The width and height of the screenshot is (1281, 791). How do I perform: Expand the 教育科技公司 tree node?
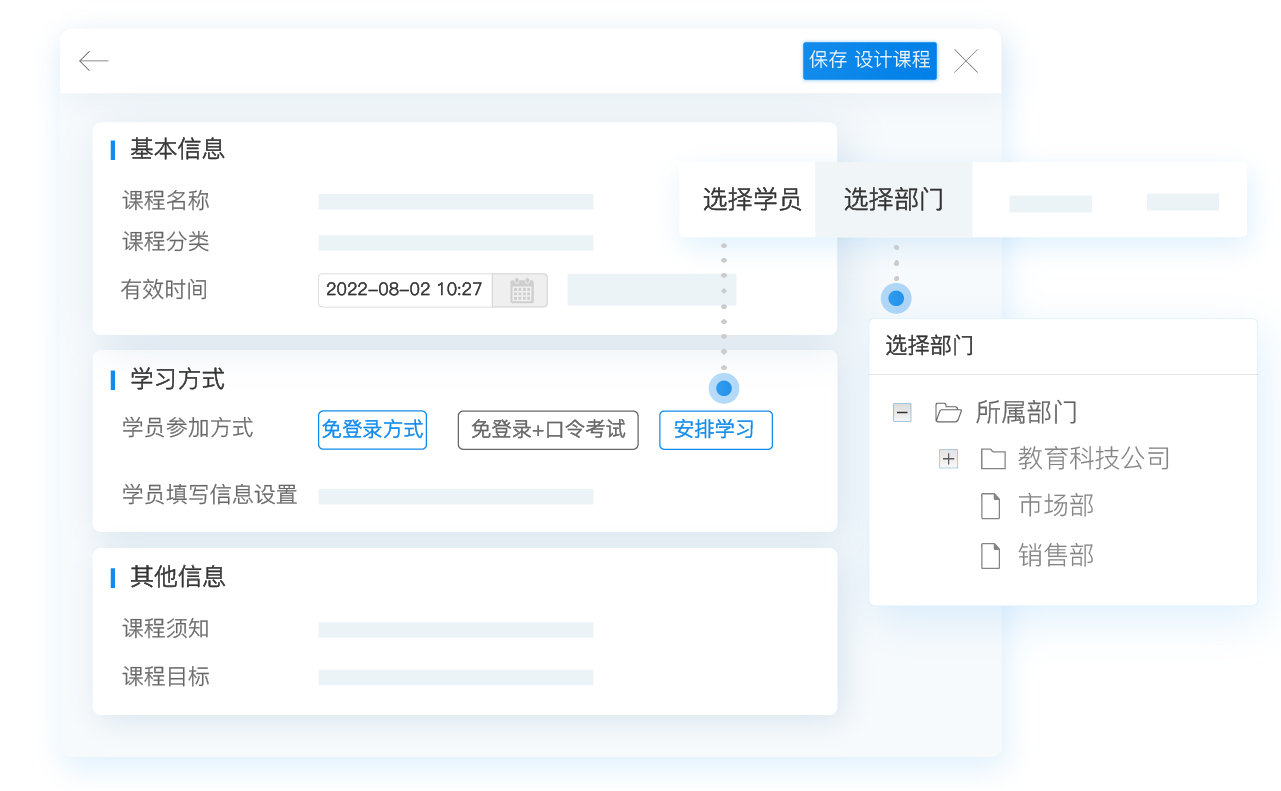pyautogui.click(x=948, y=459)
